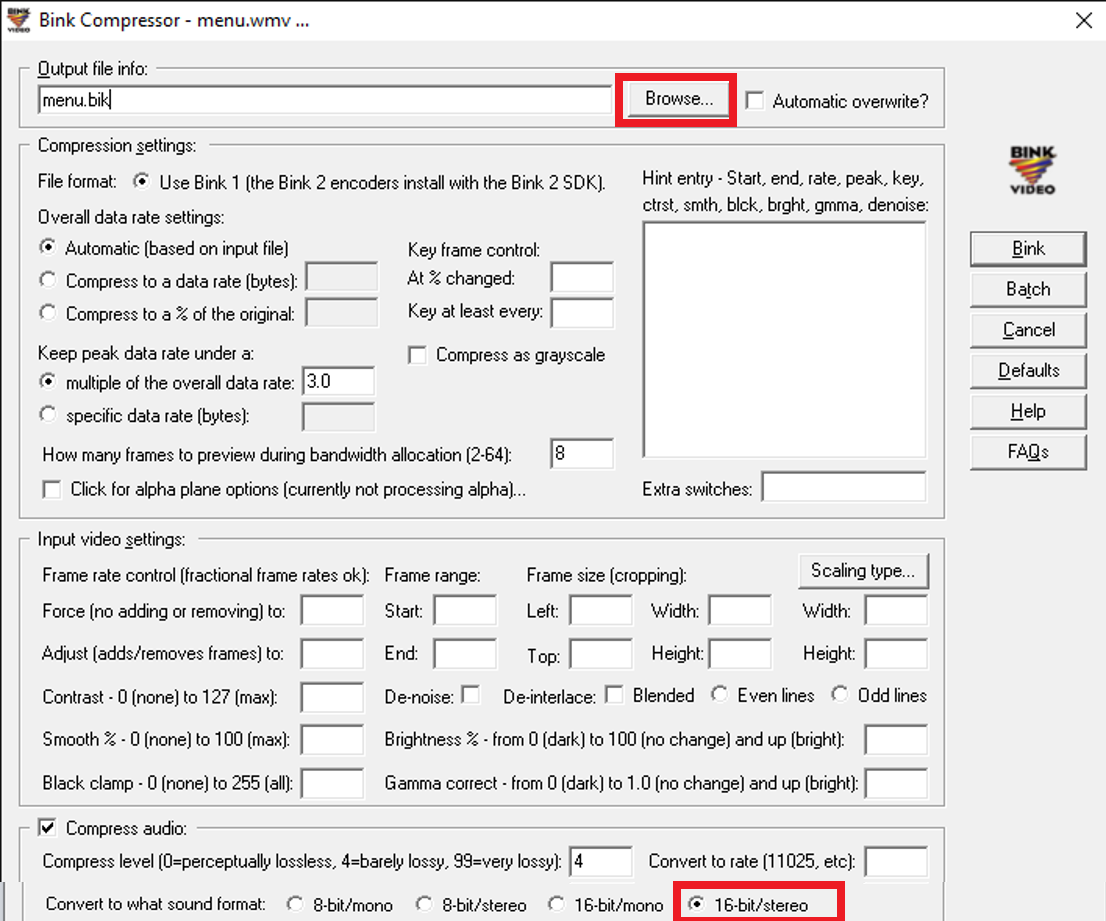Select multiple of the overall data rate radio
The height and width of the screenshot is (921, 1106).
47,382
